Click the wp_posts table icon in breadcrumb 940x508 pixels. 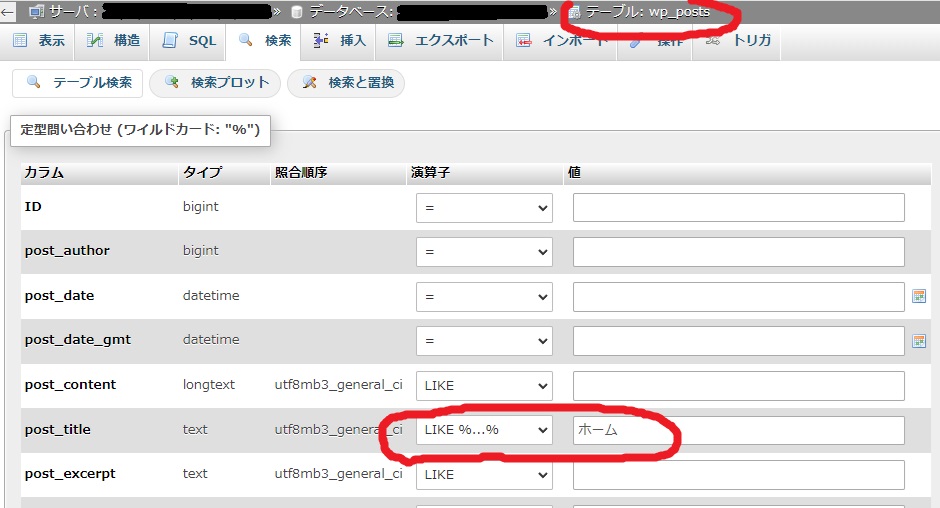coord(574,12)
